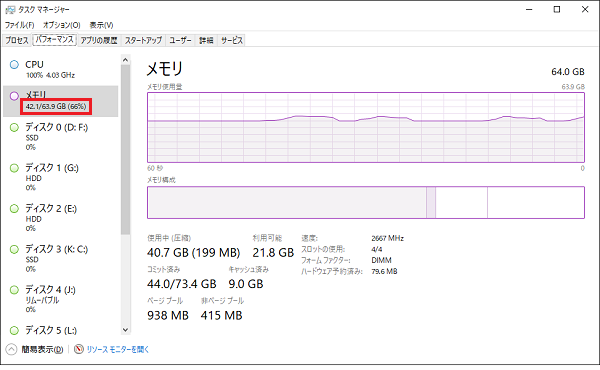Click the memory usage graph

(366, 127)
